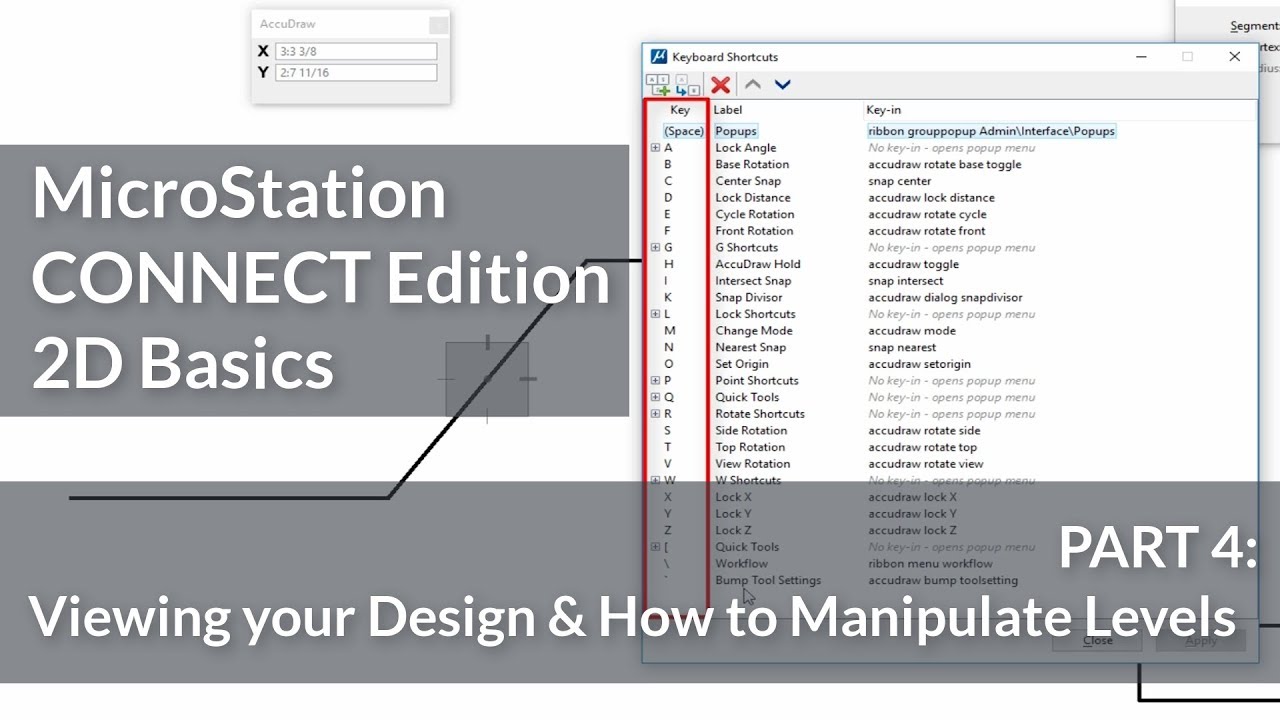Click the 'accudraw mode' key-in cell
The height and width of the screenshot is (720, 1280).
(912, 331)
